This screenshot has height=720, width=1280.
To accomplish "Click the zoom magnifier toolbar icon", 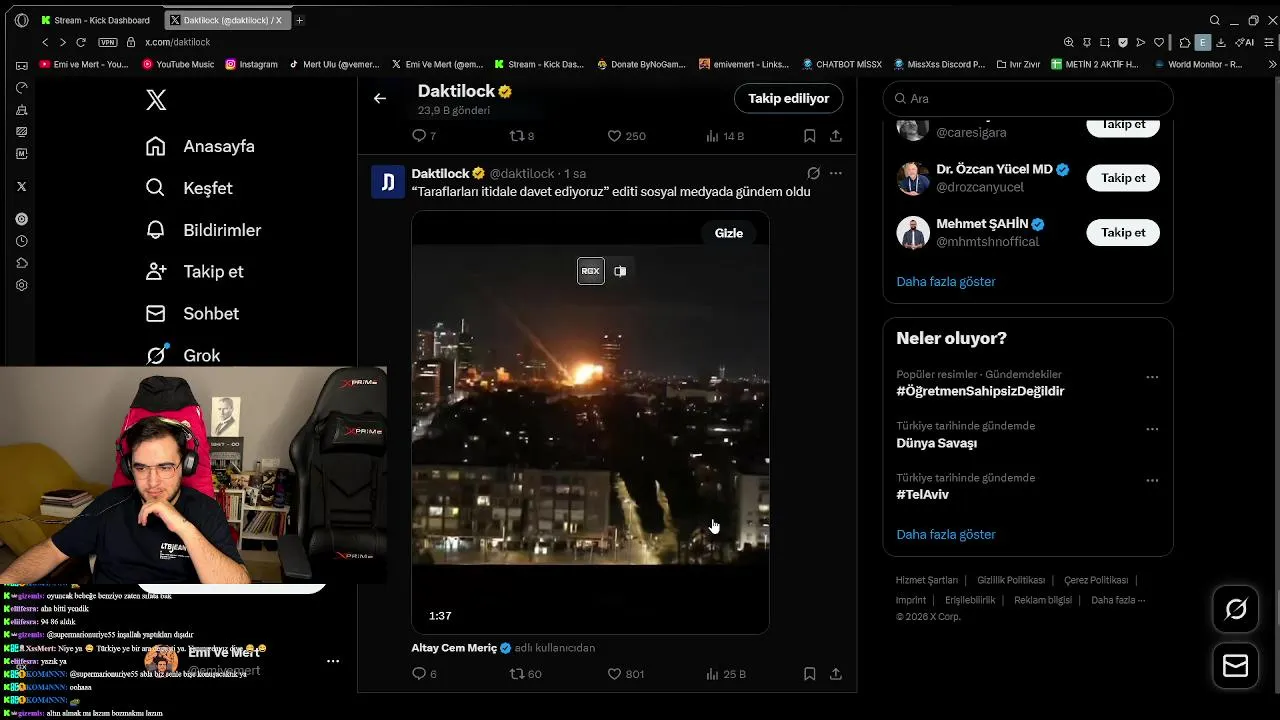I will tap(1069, 42).
